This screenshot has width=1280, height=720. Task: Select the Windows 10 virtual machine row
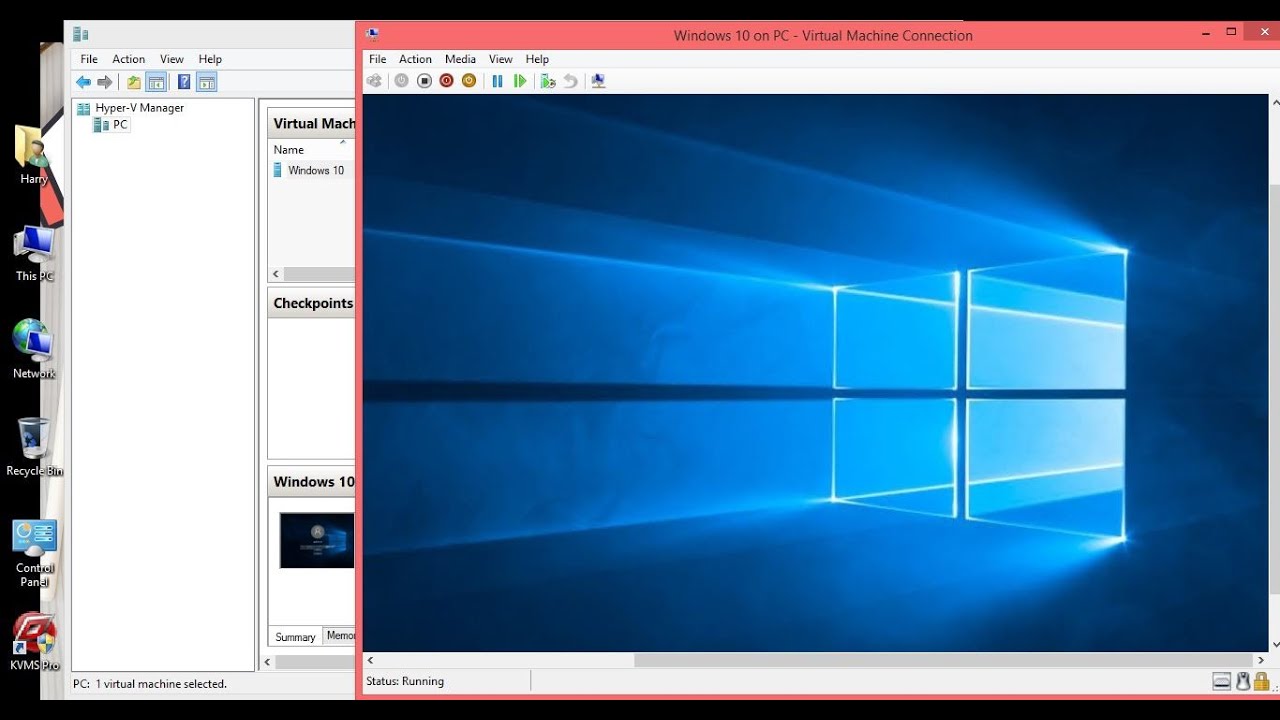coord(313,170)
